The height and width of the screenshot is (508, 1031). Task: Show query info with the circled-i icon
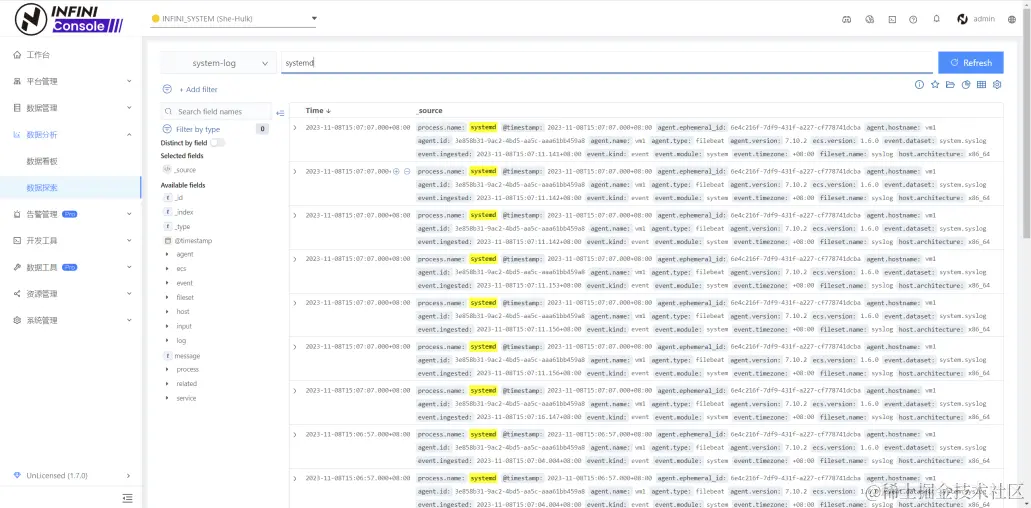pyautogui.click(x=919, y=85)
